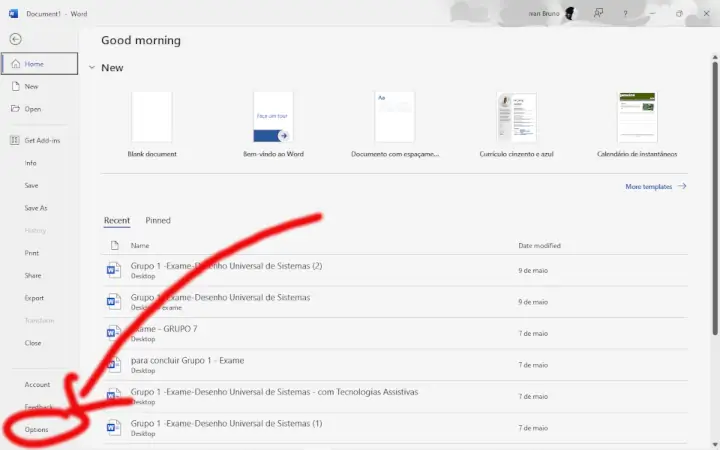Image resolution: width=720 pixels, height=450 pixels.
Task: Create a Blank document
Action: coord(152,124)
